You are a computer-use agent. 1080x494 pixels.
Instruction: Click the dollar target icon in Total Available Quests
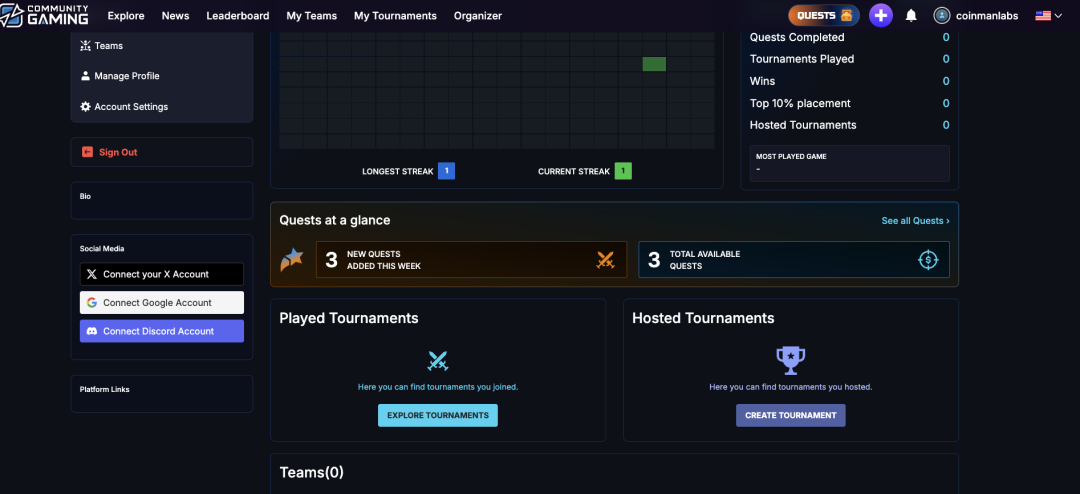coord(928,260)
